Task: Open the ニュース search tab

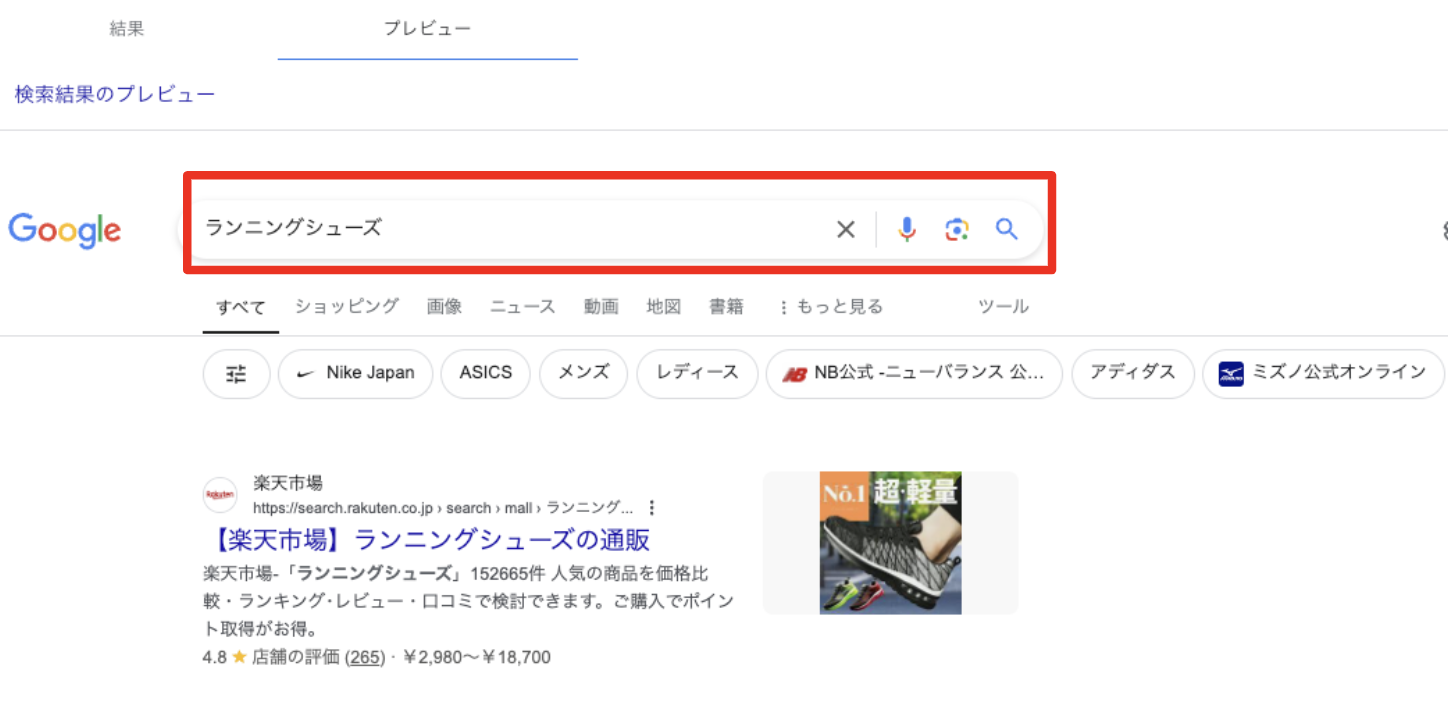Action: click(x=522, y=306)
